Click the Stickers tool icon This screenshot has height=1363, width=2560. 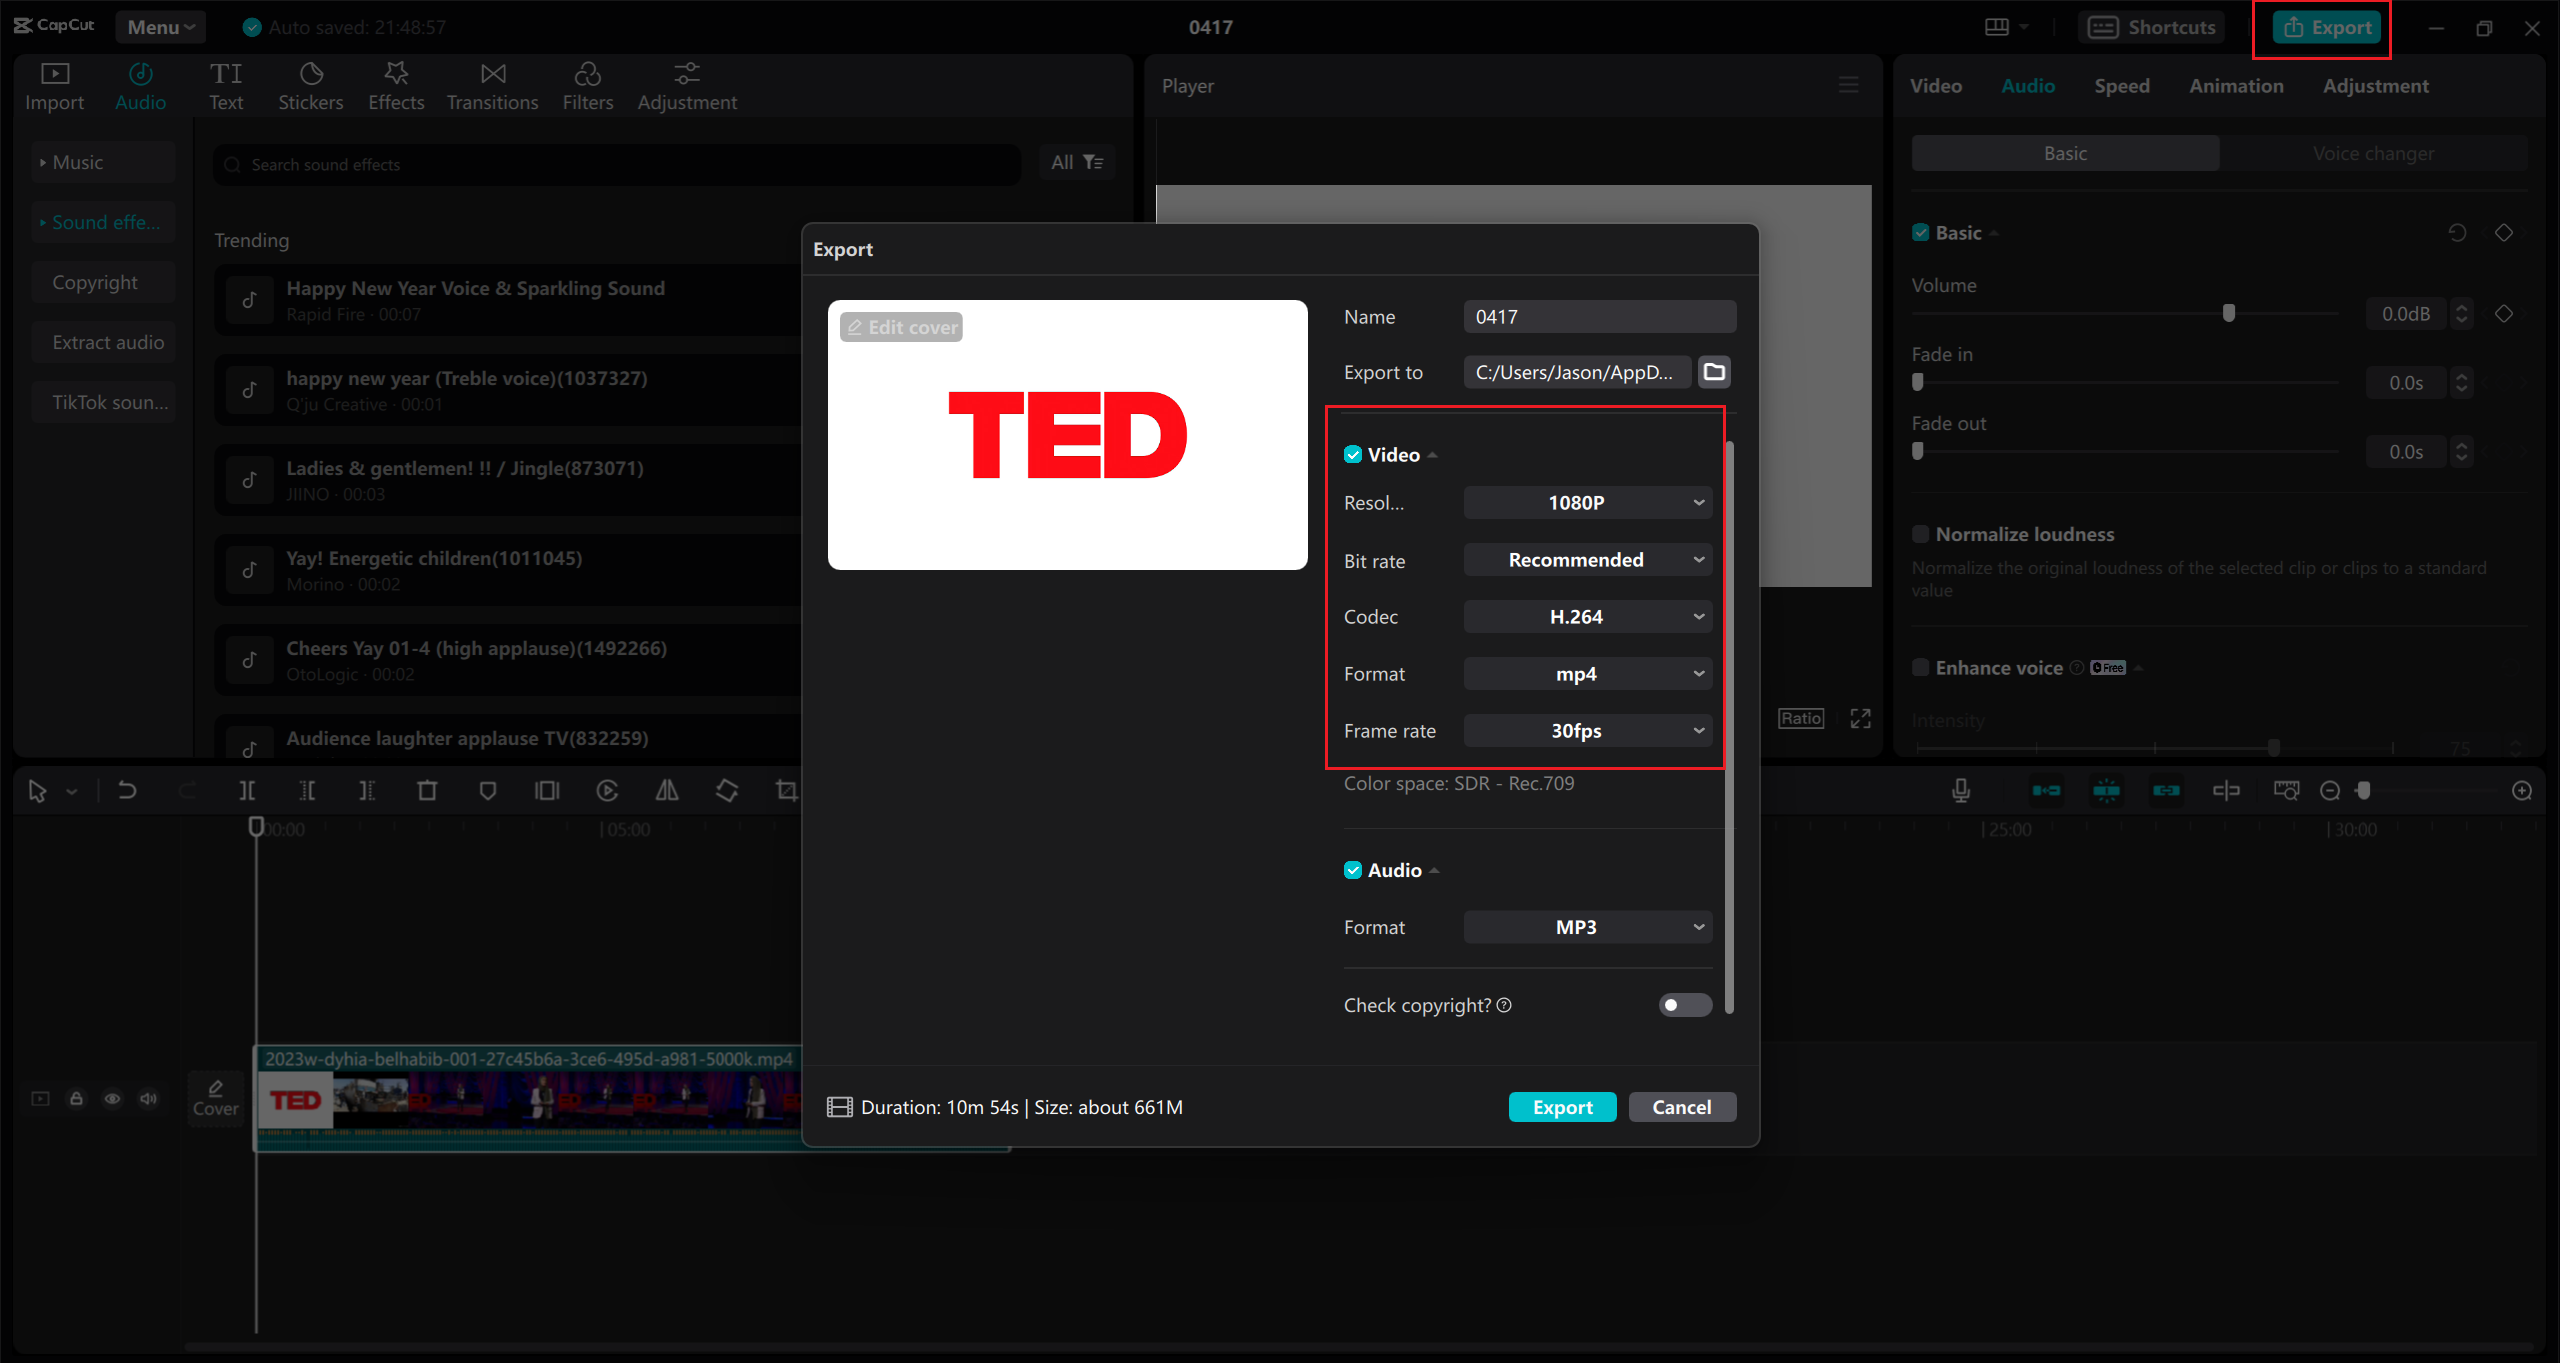tap(310, 86)
